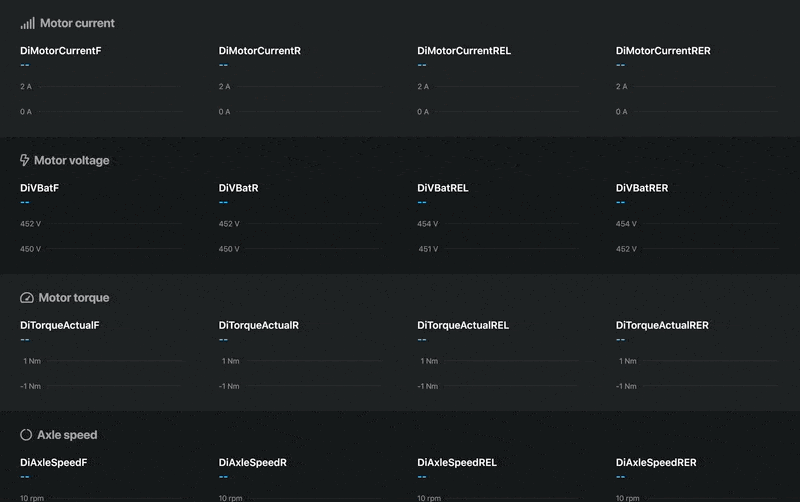Open the DiMotorCurrentREL signal
The width and height of the screenshot is (800, 502).
[463, 50]
